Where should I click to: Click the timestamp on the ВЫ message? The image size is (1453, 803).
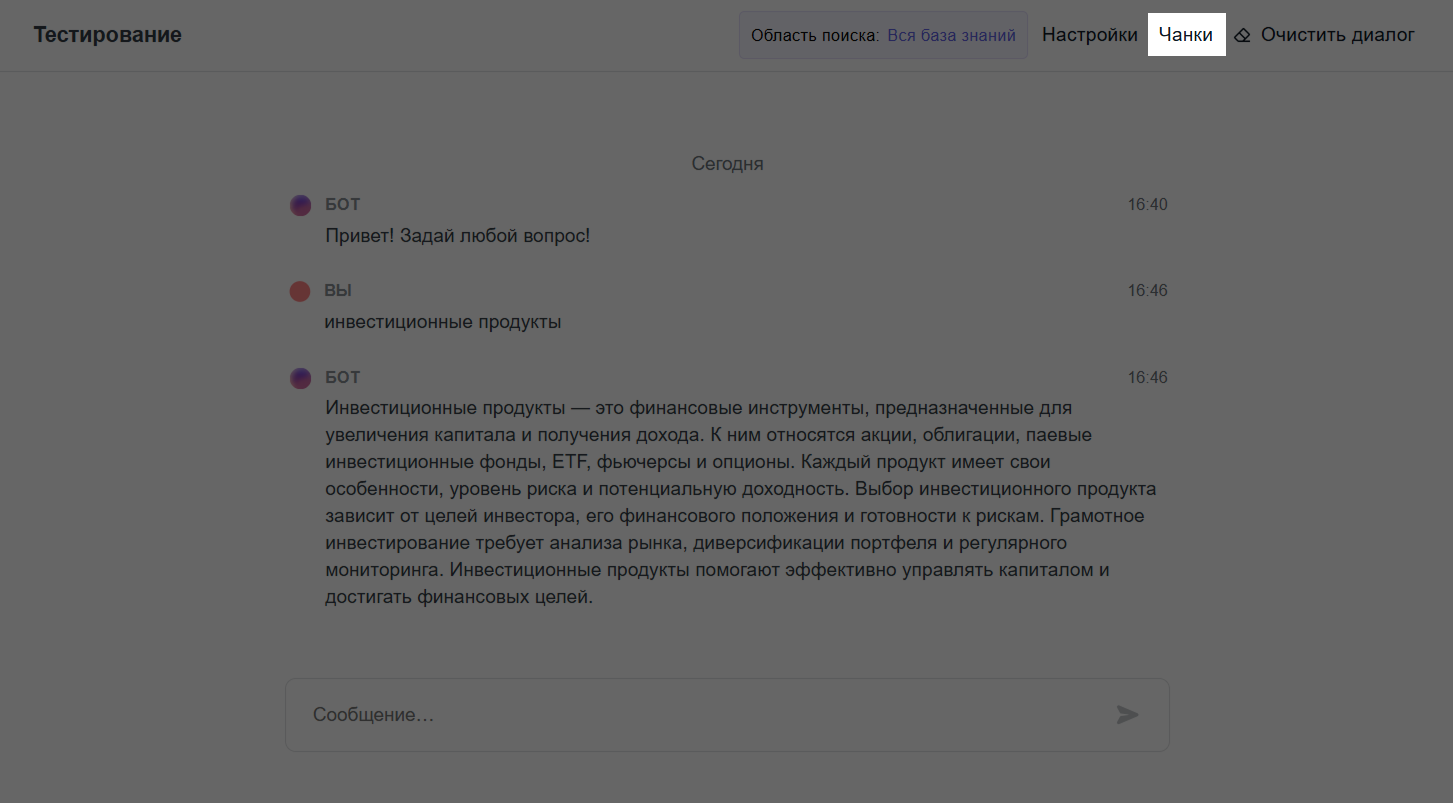[x=1147, y=291]
